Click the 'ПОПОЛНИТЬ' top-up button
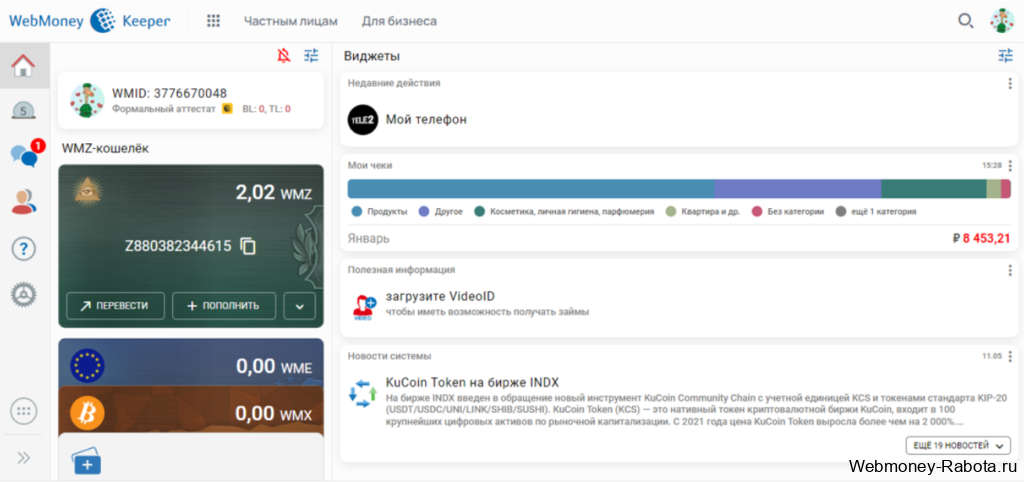Screen dimensions: 1024x482 coord(224,306)
